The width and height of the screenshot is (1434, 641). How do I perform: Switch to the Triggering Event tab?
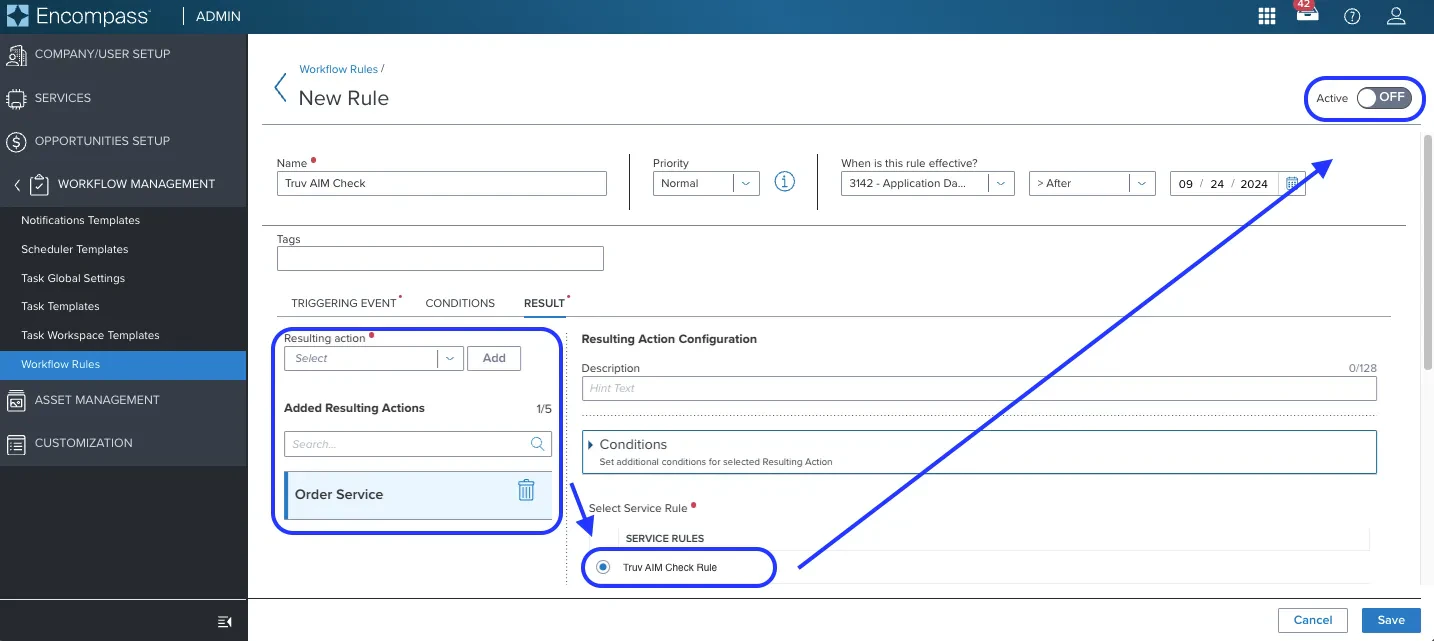344,303
